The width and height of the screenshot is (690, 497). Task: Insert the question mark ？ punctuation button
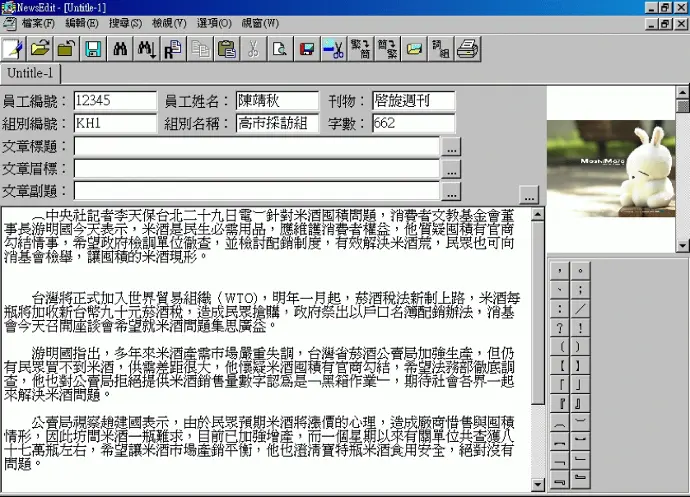(560, 327)
